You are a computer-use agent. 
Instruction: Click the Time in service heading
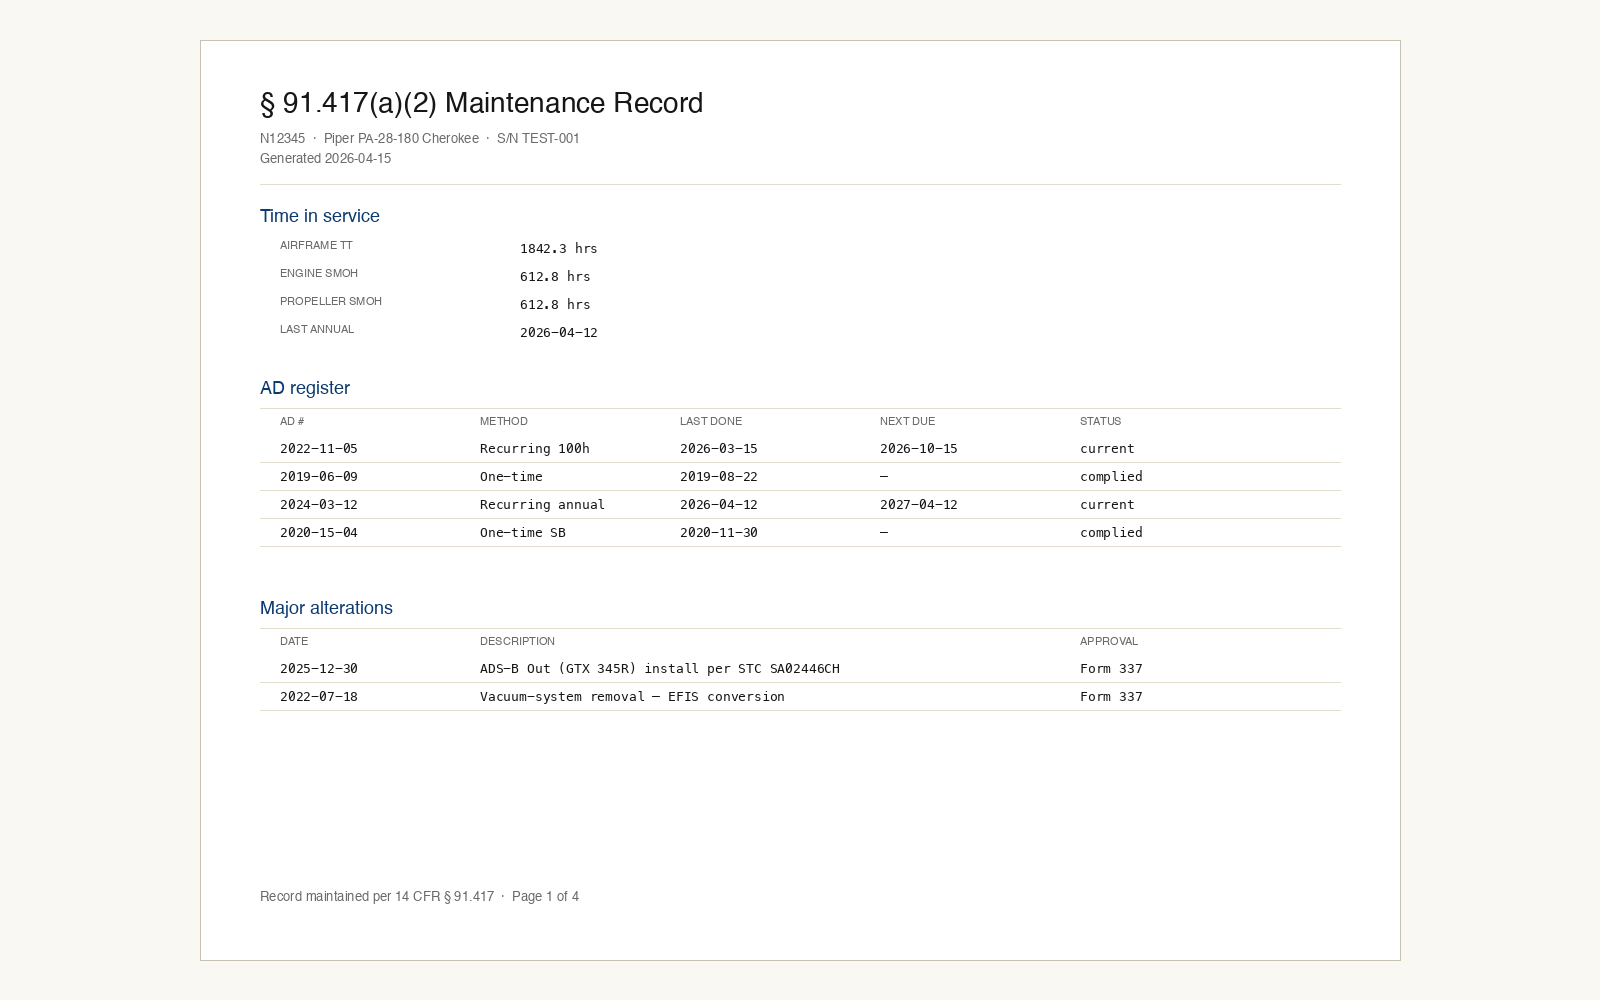[320, 216]
